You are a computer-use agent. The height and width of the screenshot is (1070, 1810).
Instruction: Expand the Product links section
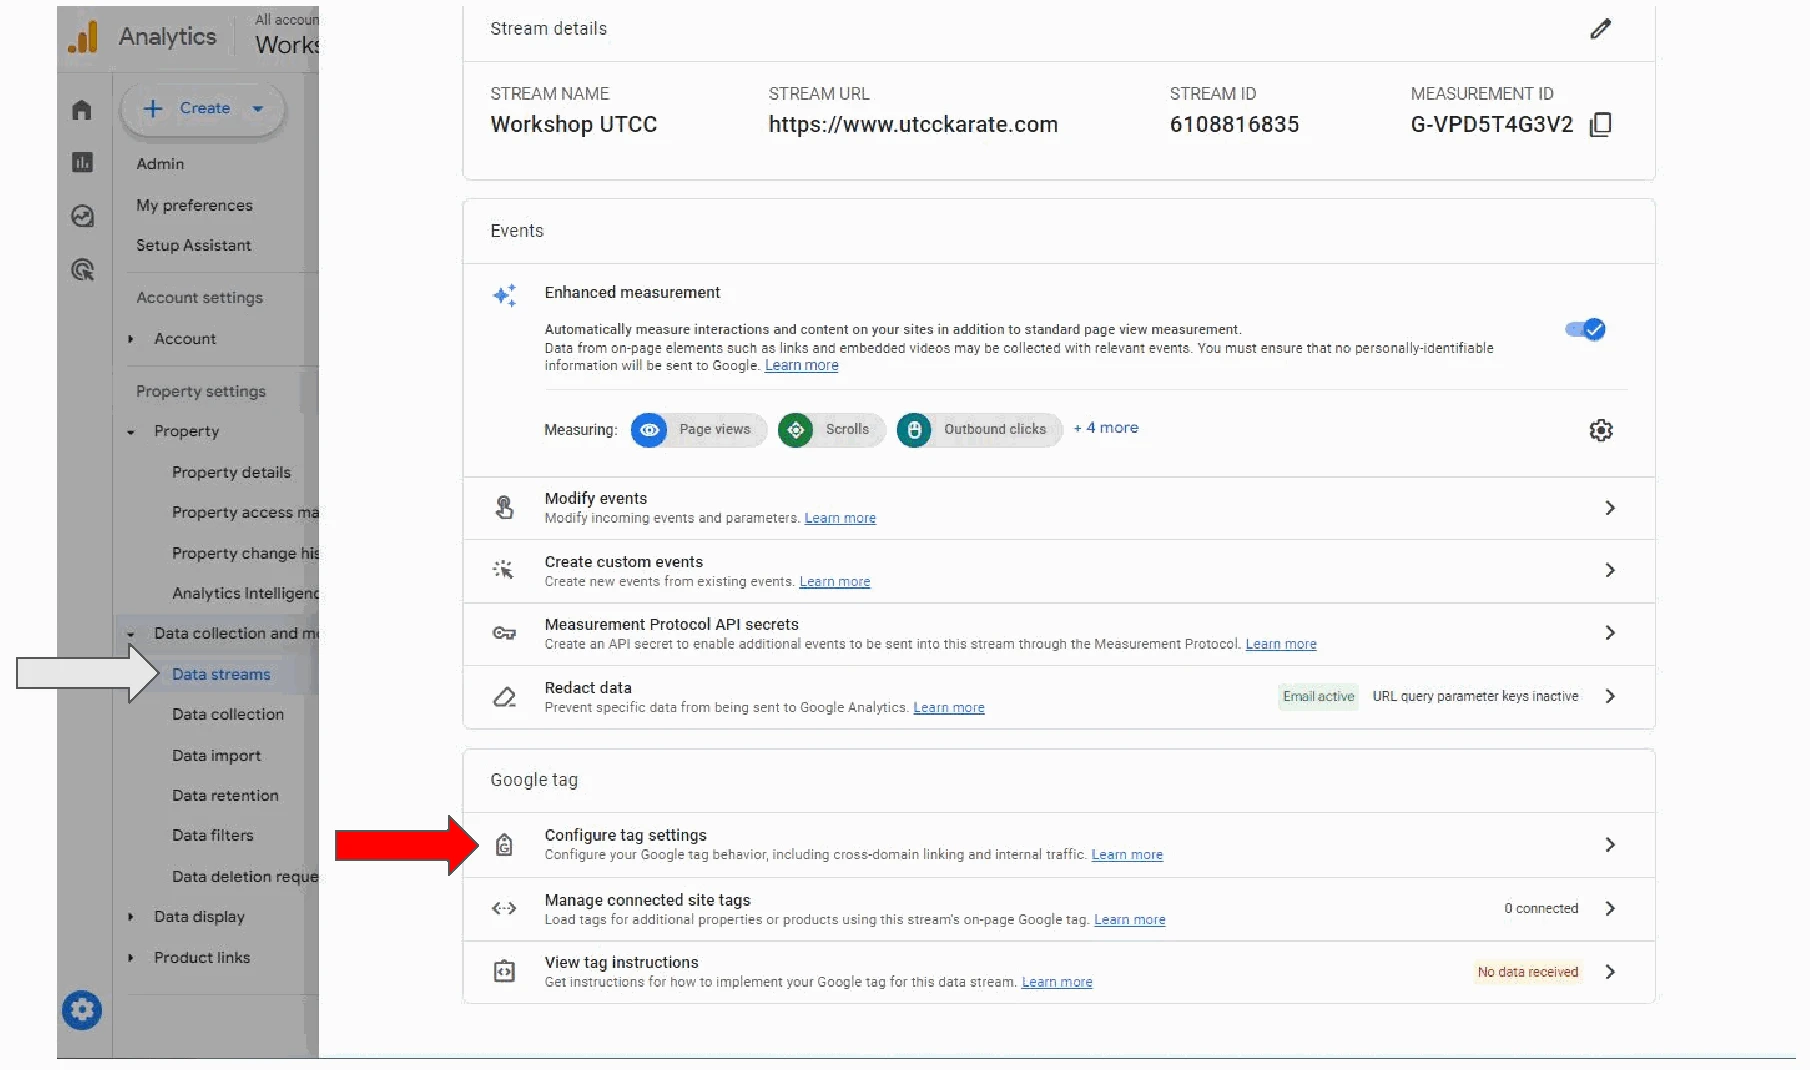130,958
